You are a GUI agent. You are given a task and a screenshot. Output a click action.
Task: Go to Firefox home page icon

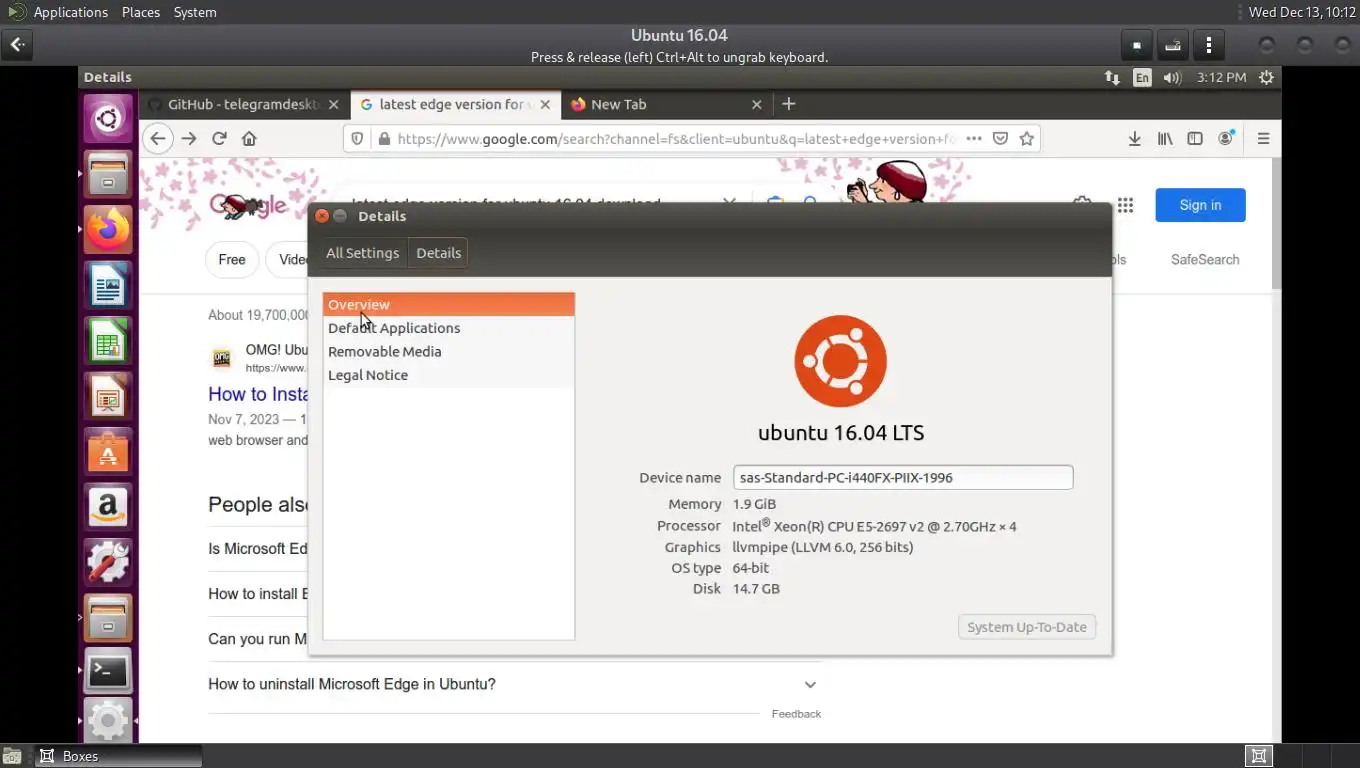click(249, 139)
